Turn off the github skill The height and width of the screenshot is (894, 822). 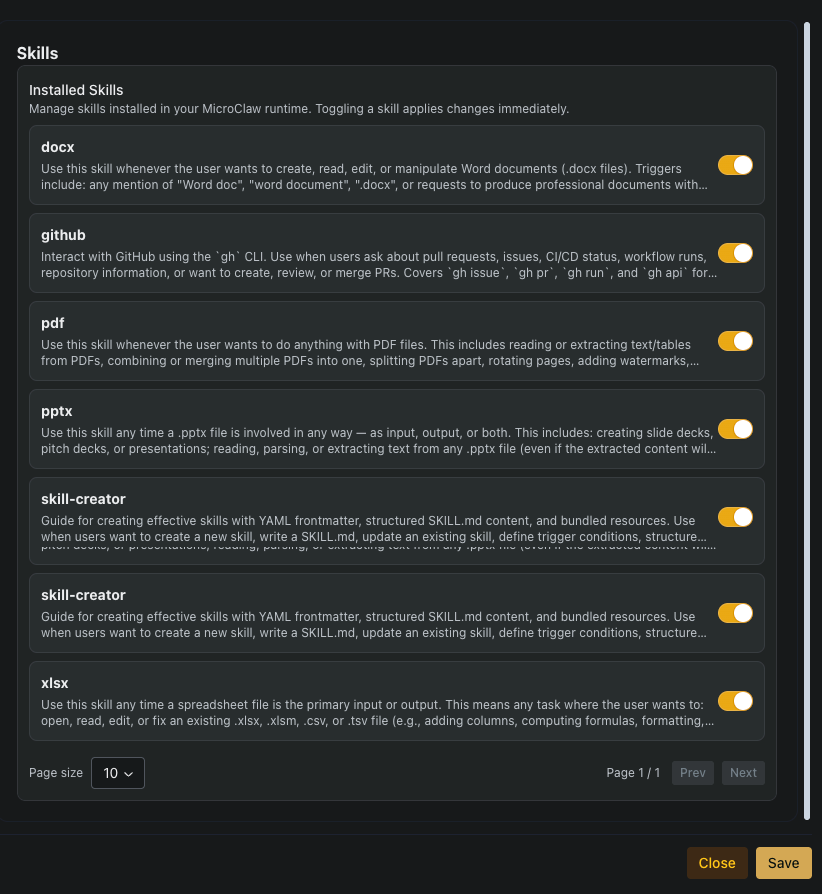[x=735, y=253]
